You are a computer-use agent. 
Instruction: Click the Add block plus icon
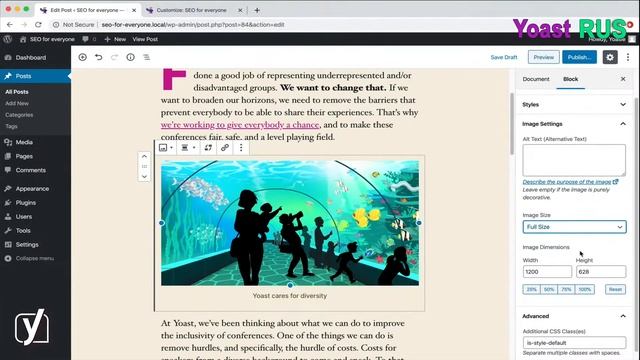tap(82, 57)
